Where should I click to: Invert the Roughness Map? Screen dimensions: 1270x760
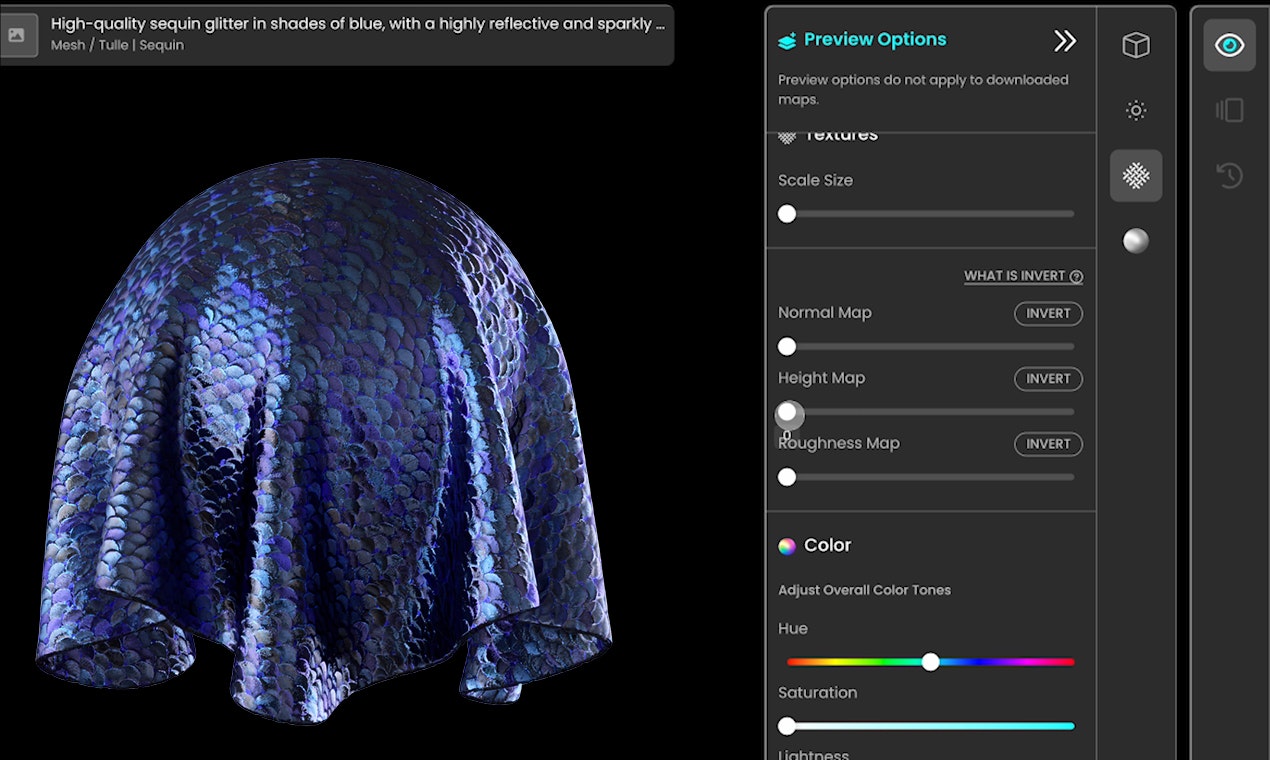coord(1048,444)
